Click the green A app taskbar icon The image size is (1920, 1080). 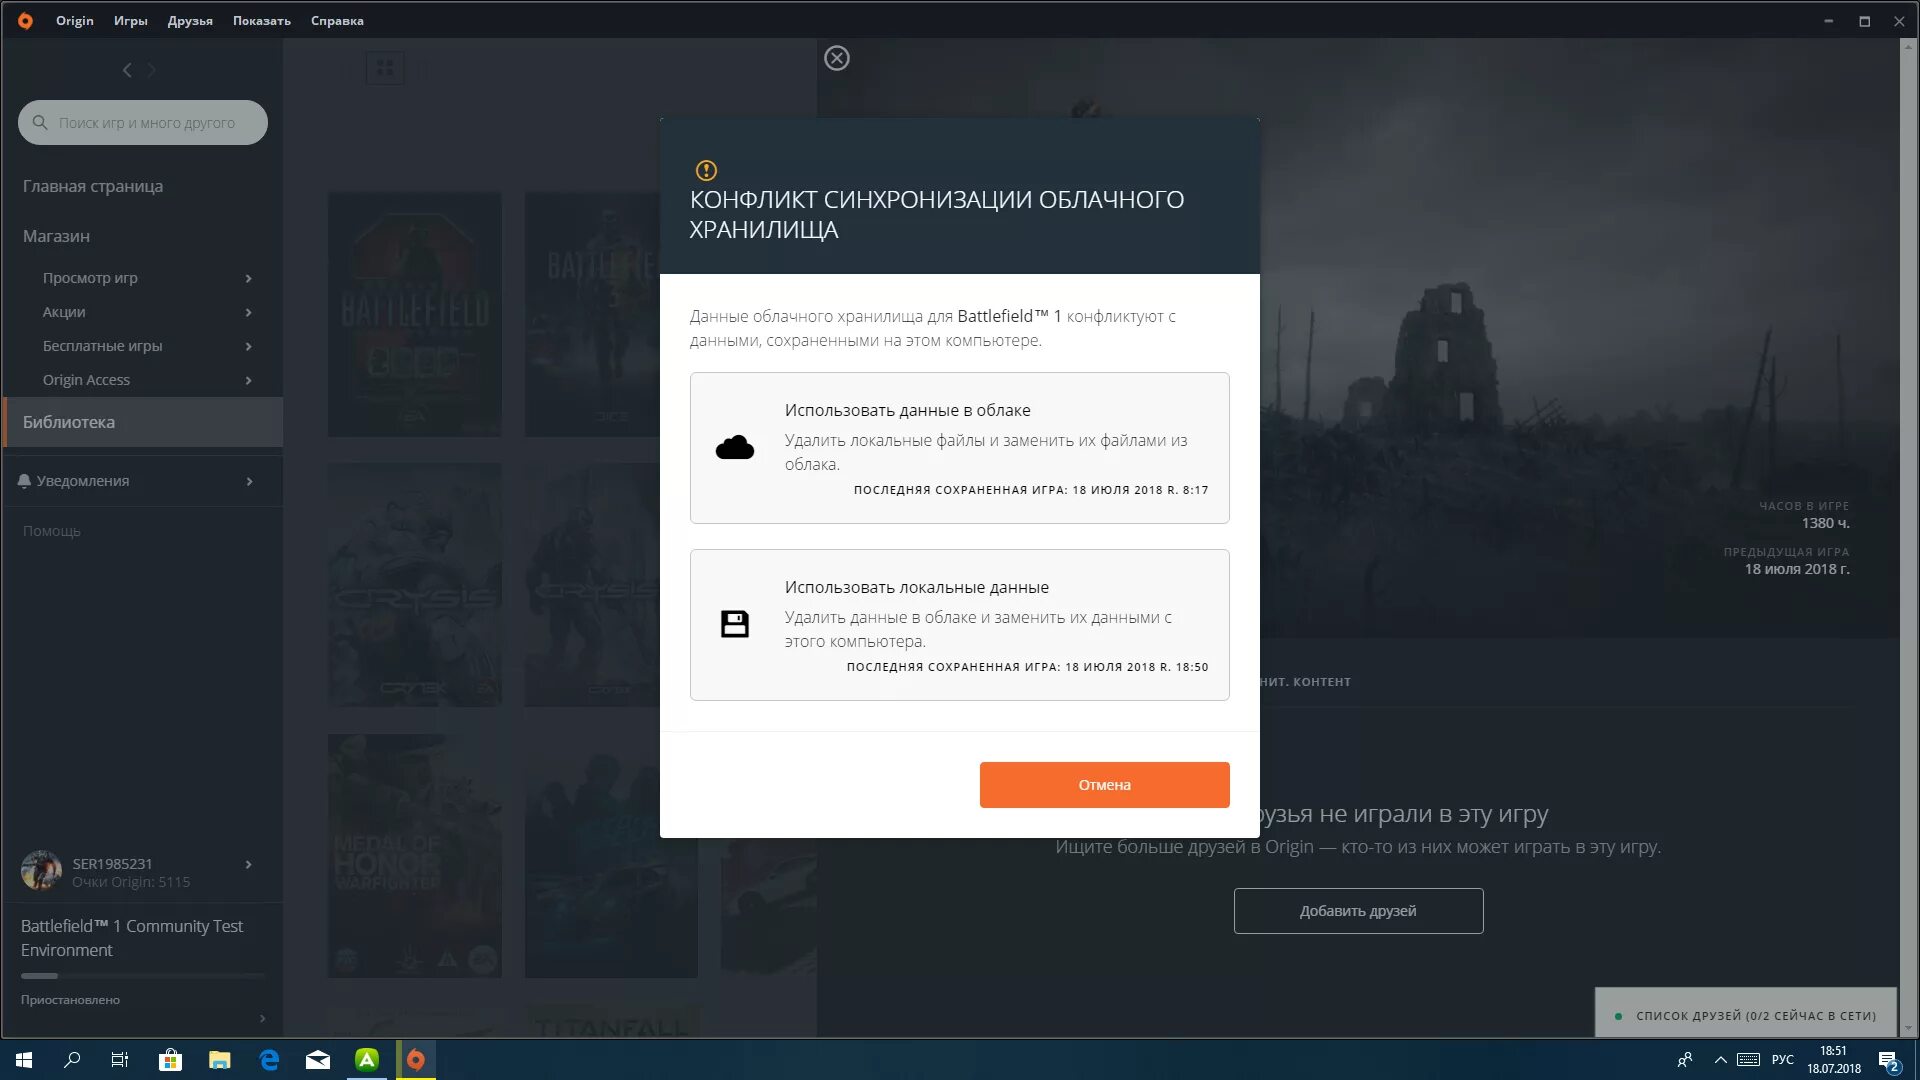coord(367,1060)
